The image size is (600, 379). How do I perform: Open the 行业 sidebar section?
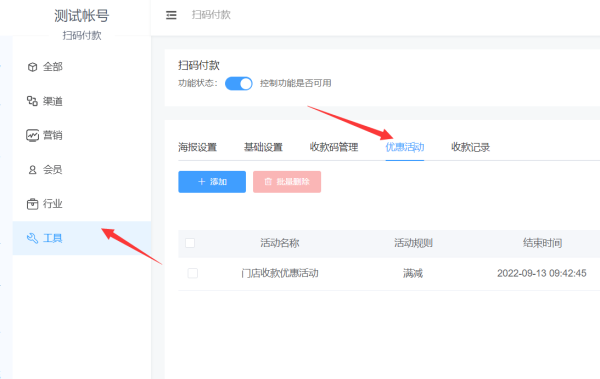click(82, 204)
